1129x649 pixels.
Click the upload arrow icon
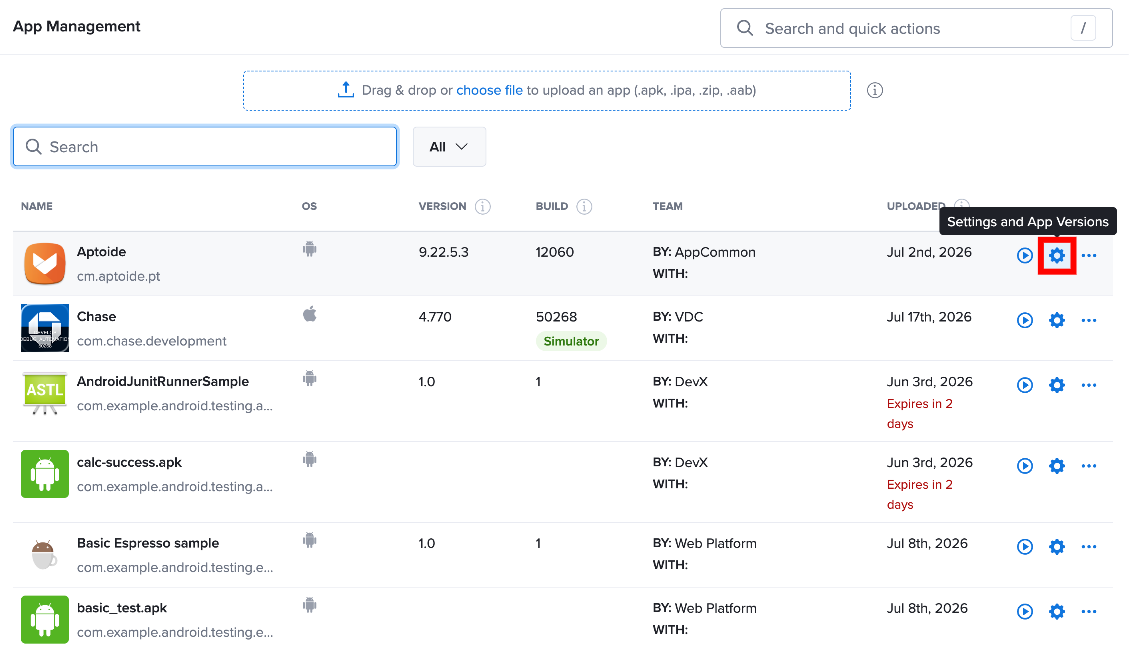[346, 90]
